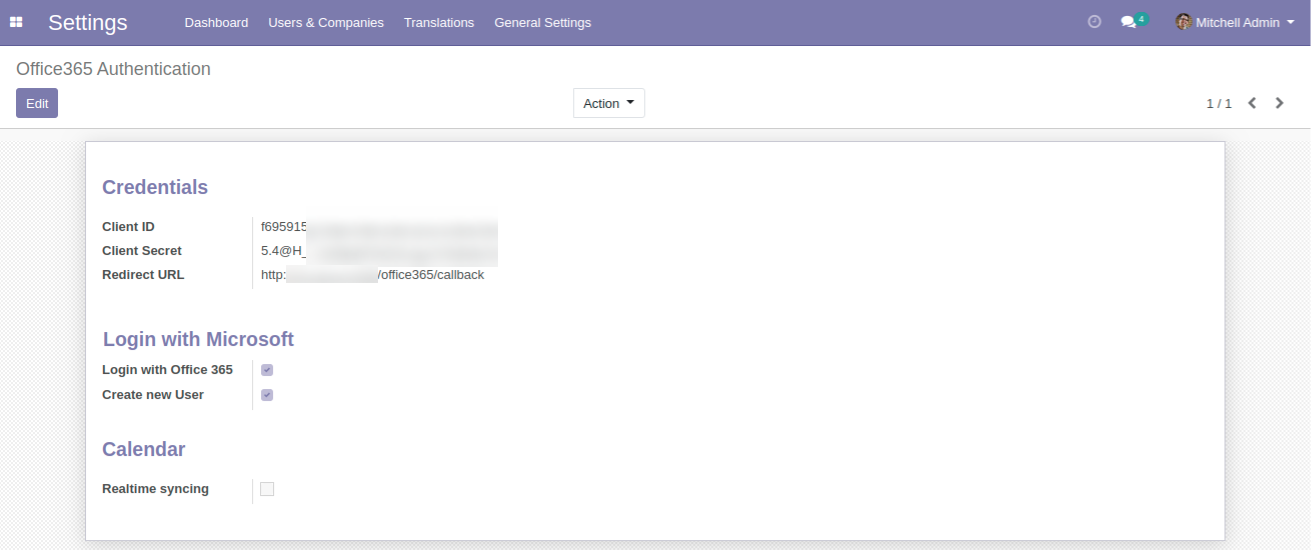Click the Client Secret value
Viewport: 1312px width, 550px height.
click(378, 251)
